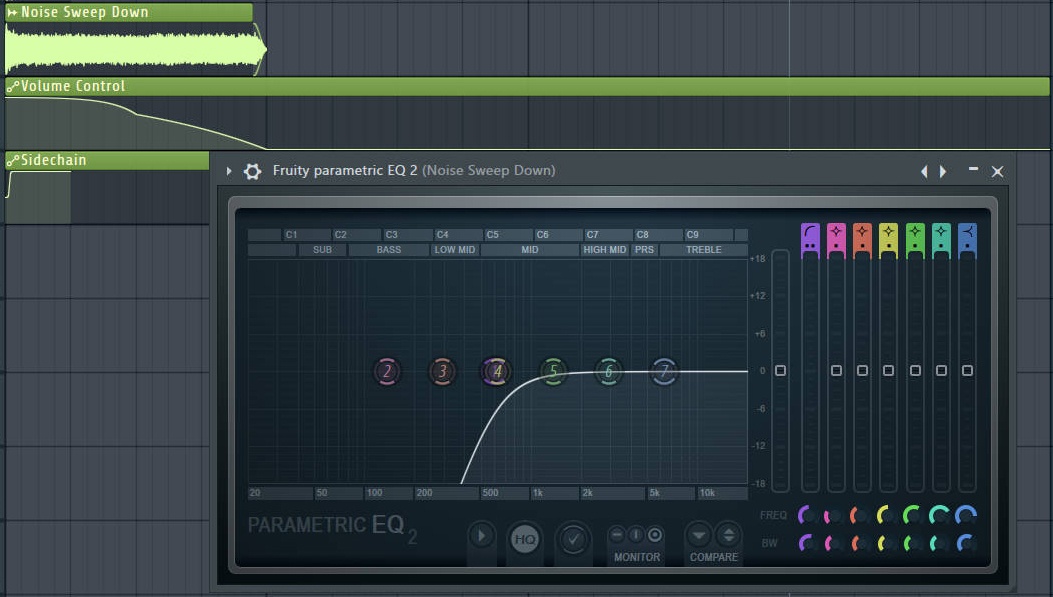Expand the EQ plugin menu arrow
This screenshot has width=1053, height=597.
[229, 171]
